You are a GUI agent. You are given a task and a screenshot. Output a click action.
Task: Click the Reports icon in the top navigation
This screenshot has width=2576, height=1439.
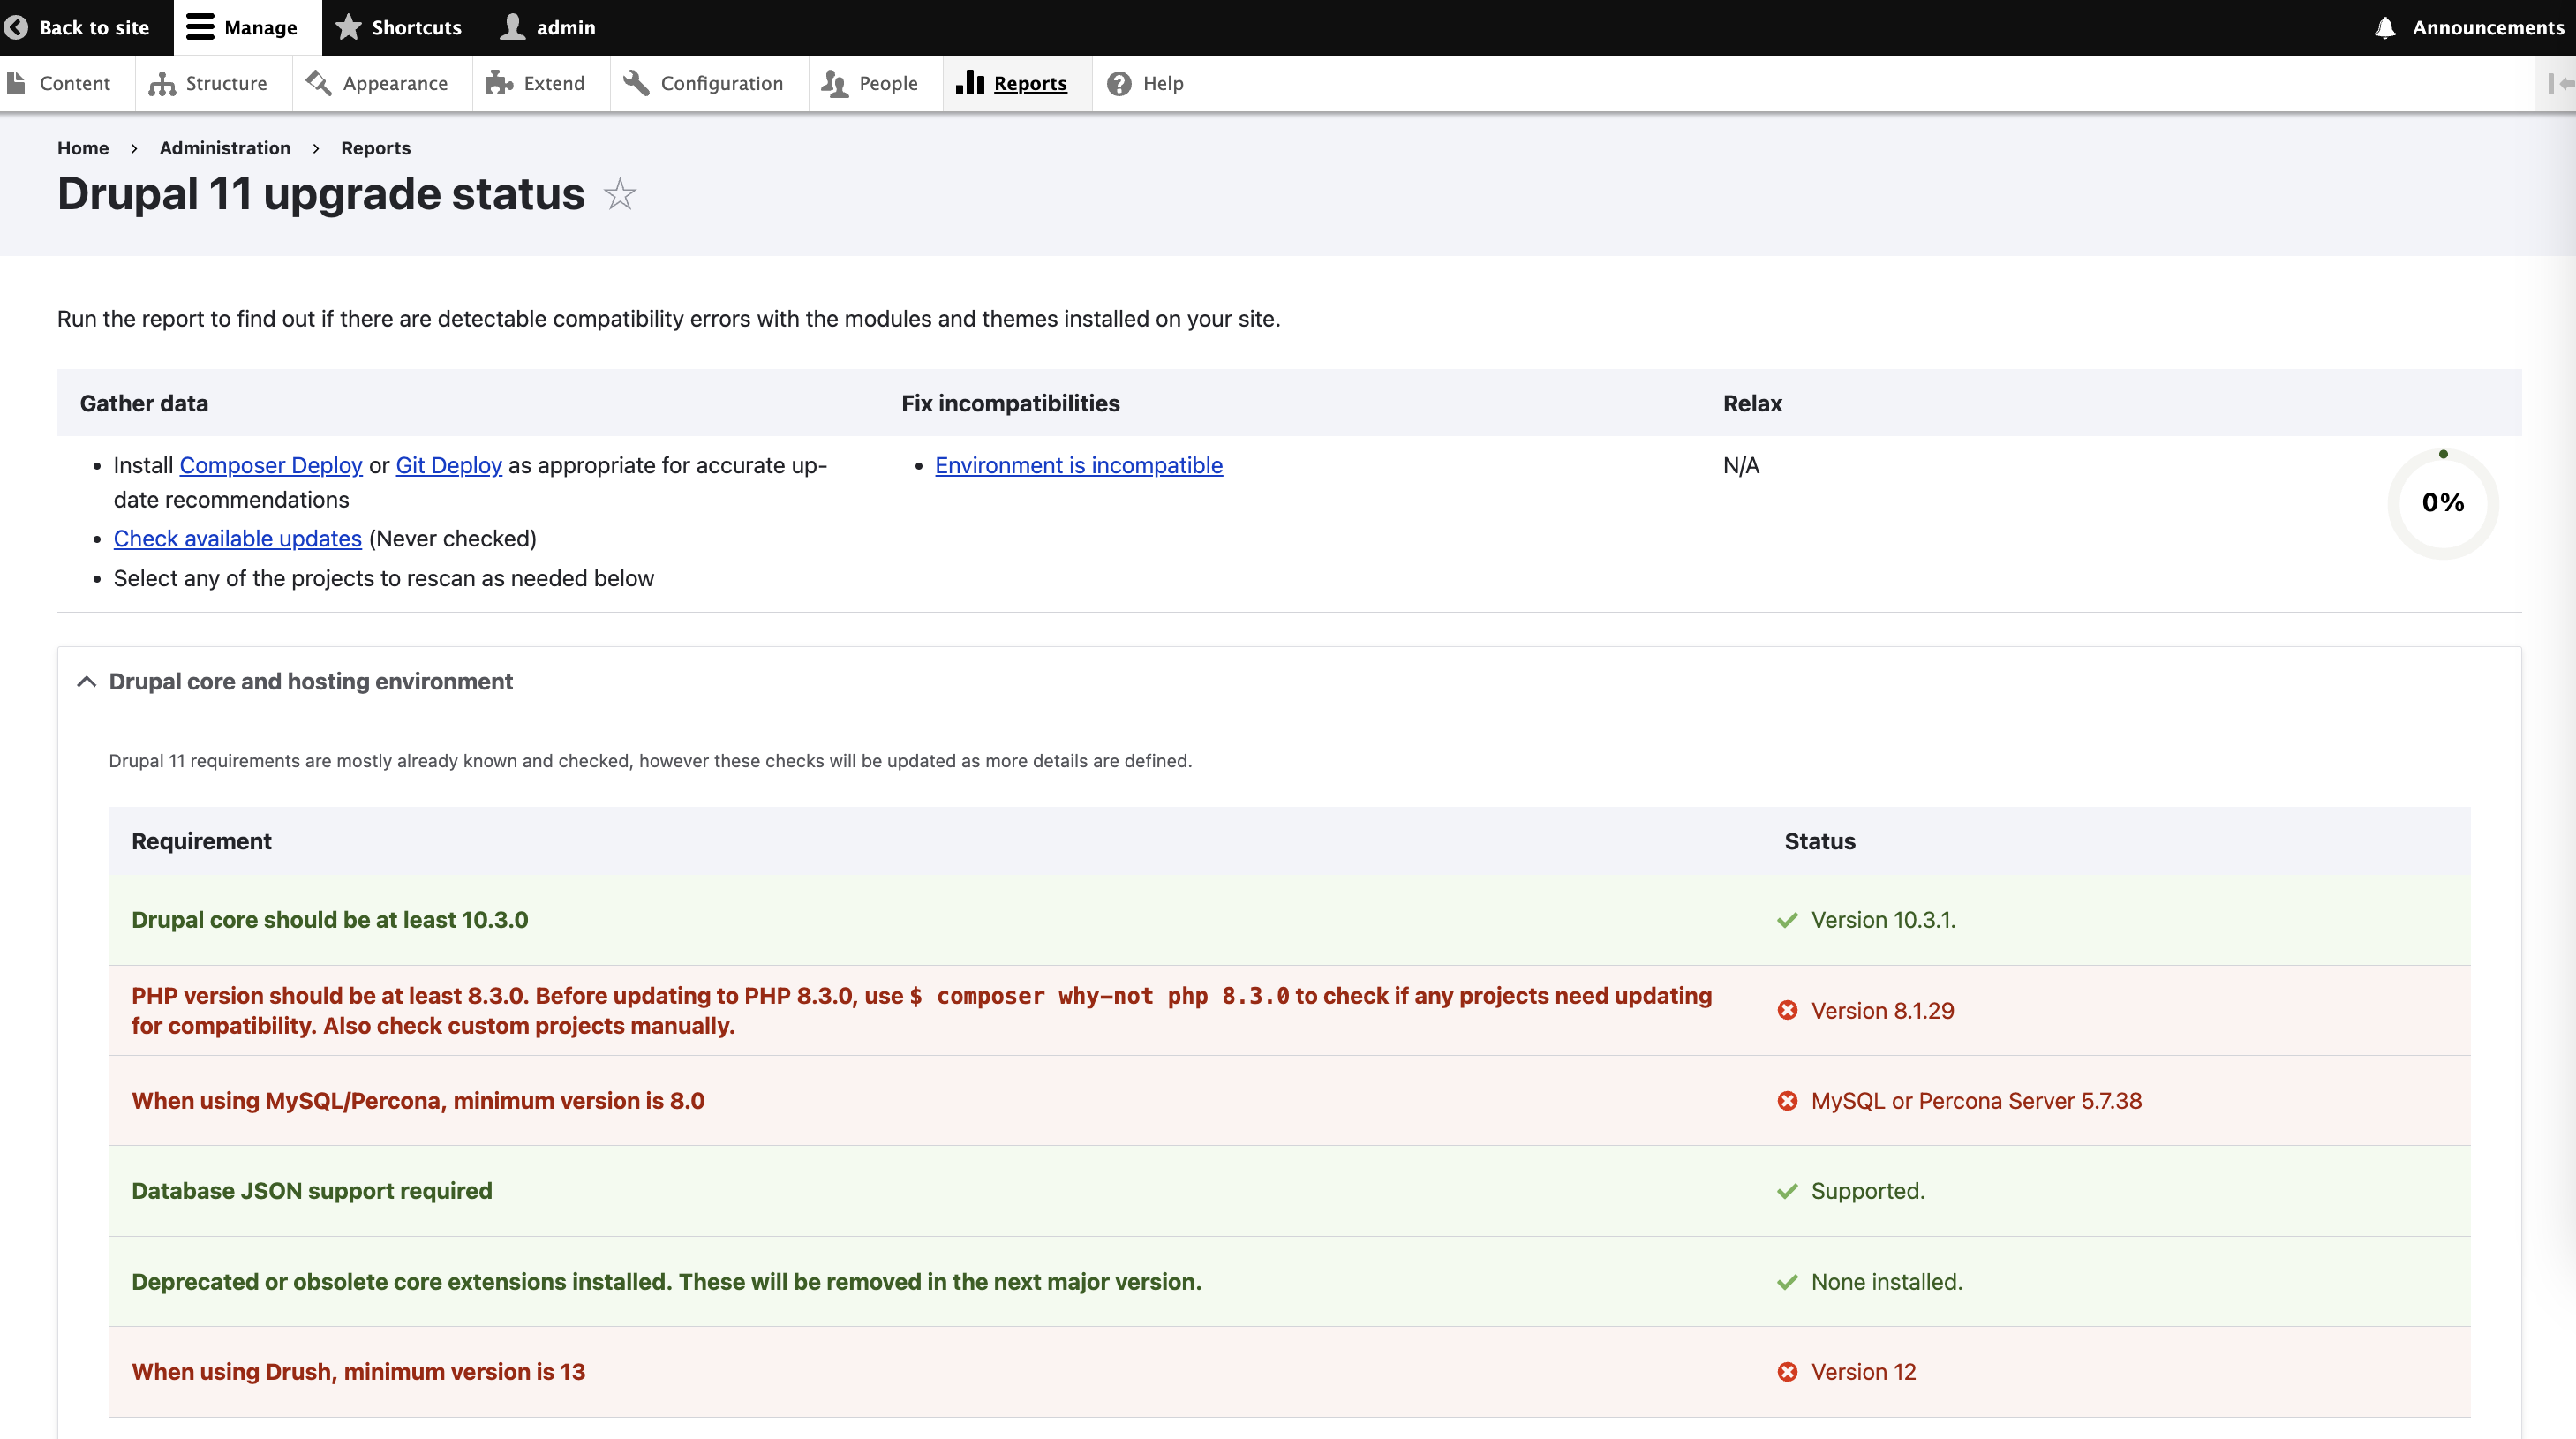point(969,83)
